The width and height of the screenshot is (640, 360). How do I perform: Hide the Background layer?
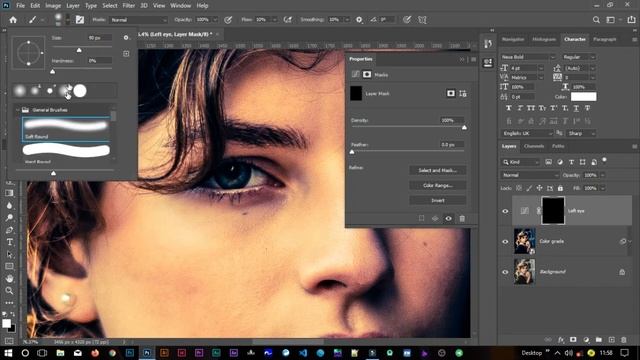pos(505,272)
